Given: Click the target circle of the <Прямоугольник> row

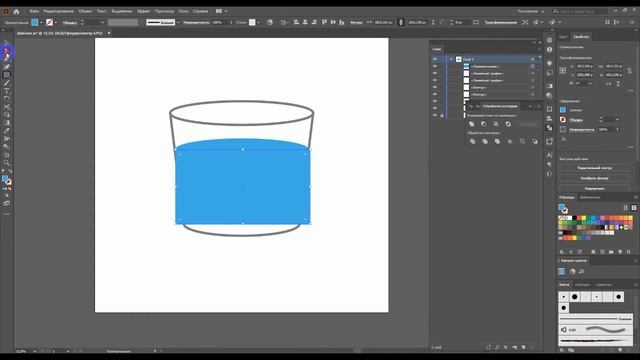Looking at the screenshot, I should (x=533, y=66).
